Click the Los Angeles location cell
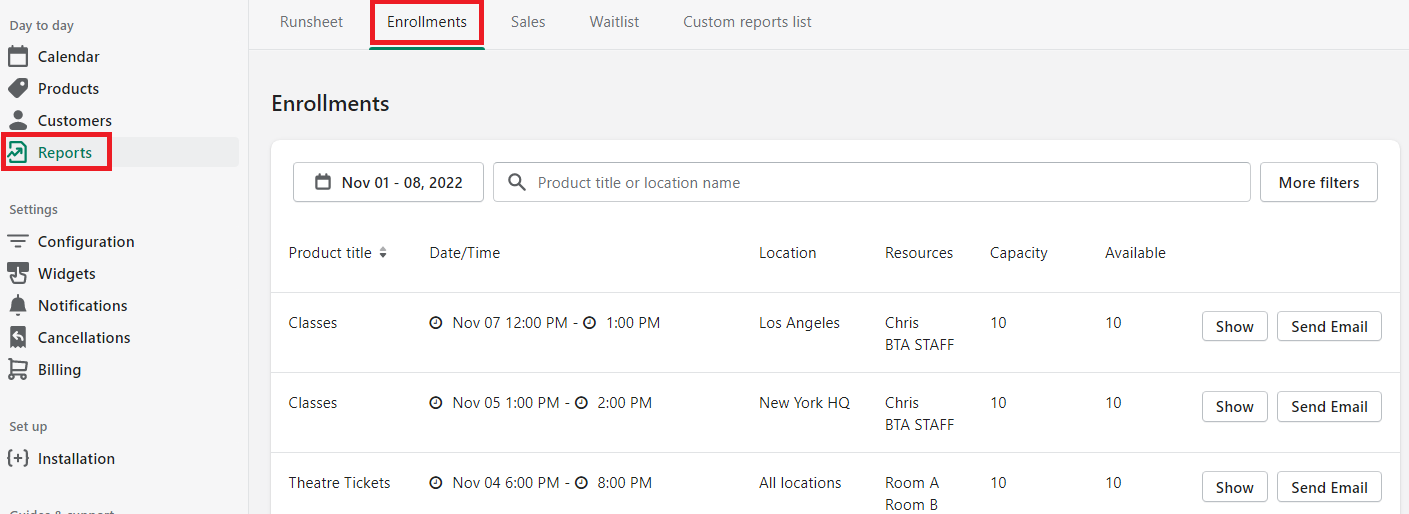 799,323
